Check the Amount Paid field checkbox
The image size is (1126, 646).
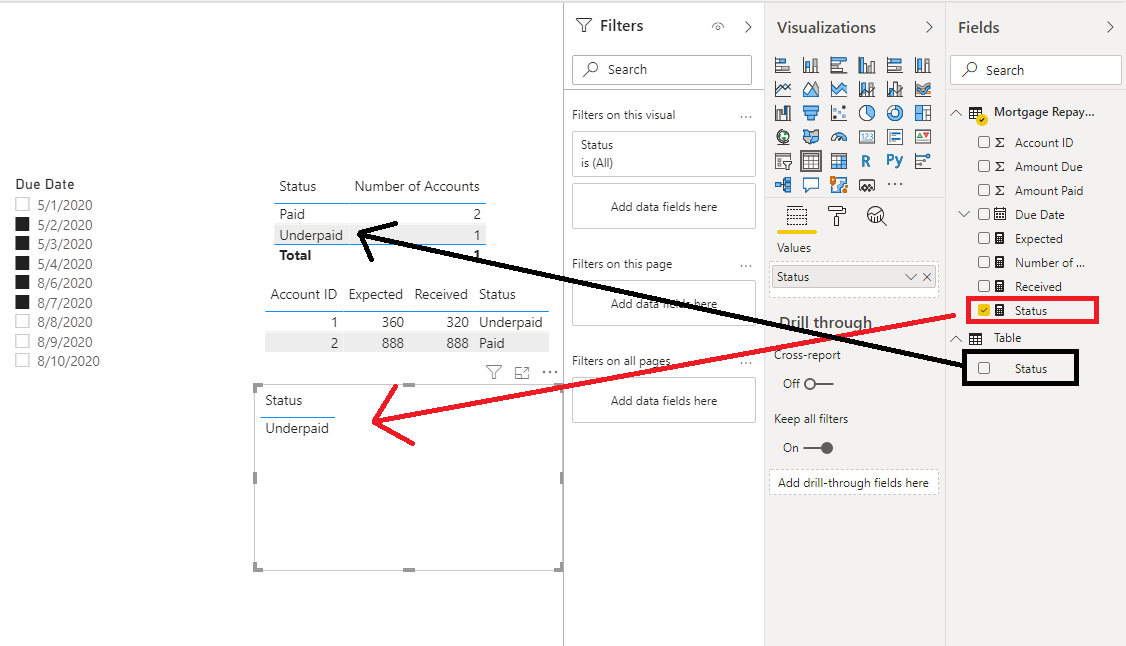[x=984, y=190]
